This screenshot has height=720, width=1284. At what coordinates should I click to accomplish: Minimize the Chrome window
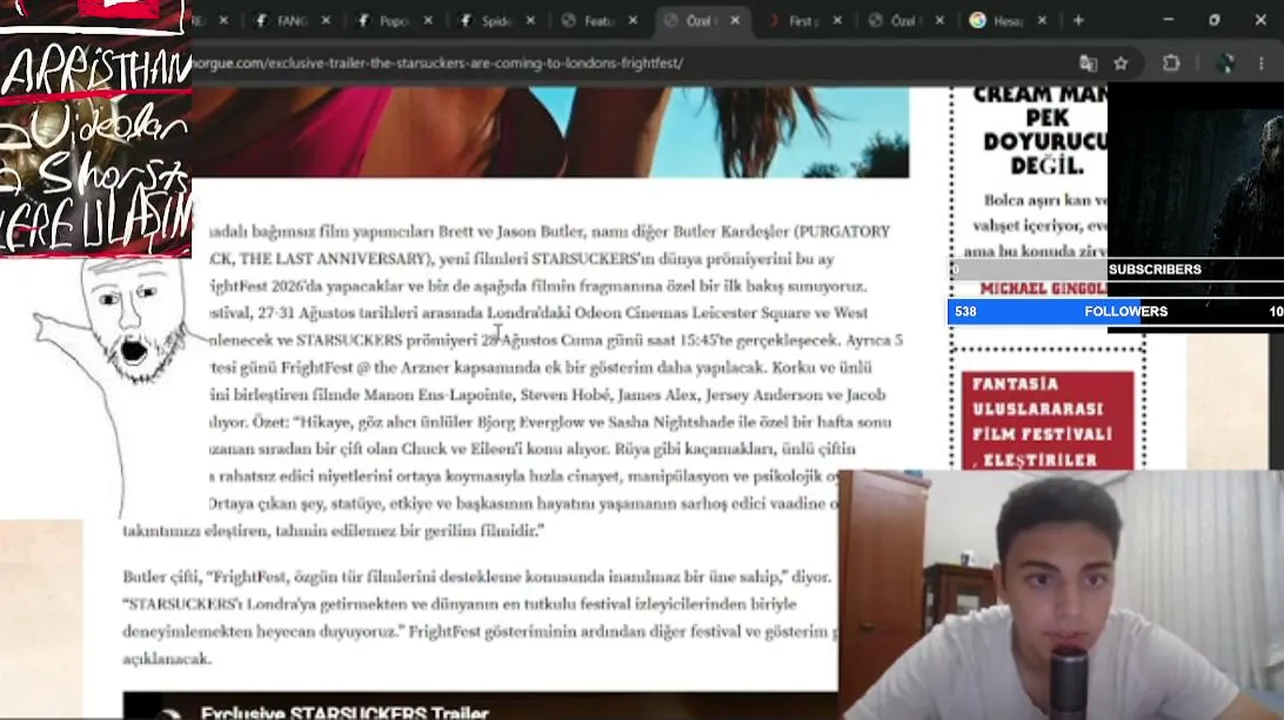coord(1169,20)
